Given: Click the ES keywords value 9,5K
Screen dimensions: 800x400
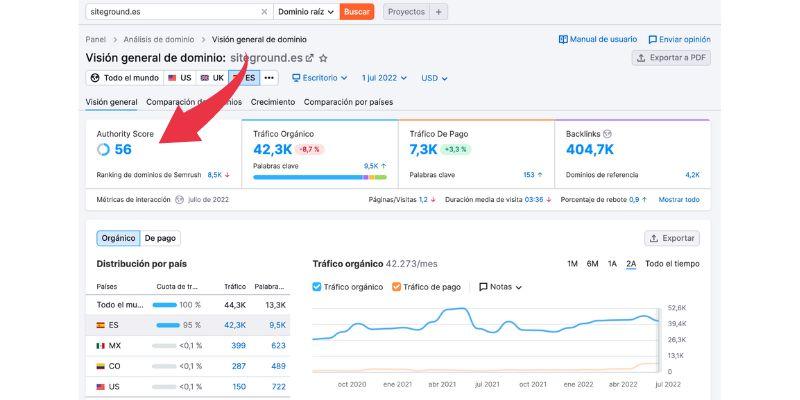Looking at the screenshot, I should click(278, 325).
